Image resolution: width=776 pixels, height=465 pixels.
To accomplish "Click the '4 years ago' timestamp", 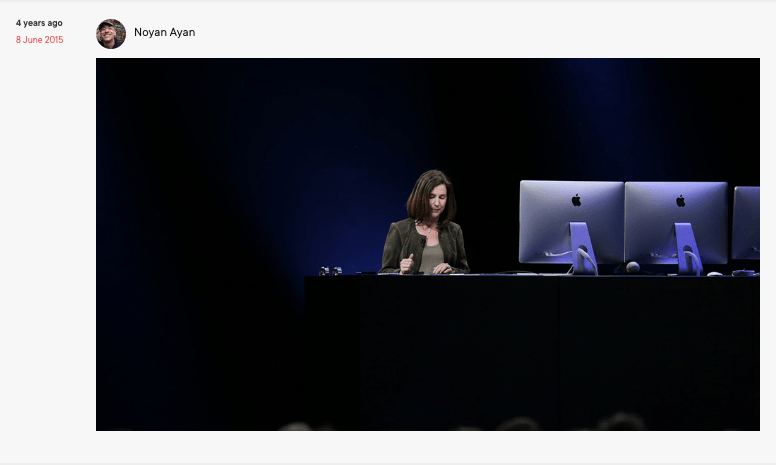I will [x=39, y=23].
